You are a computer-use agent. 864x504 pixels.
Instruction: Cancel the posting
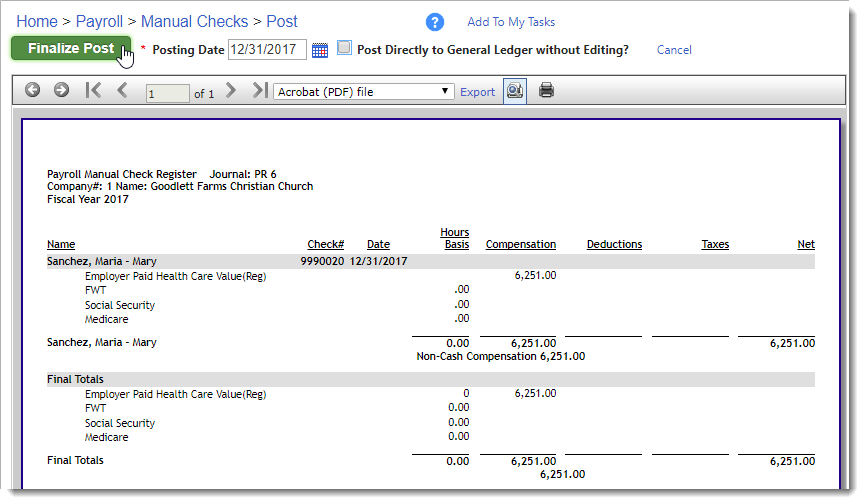[674, 50]
